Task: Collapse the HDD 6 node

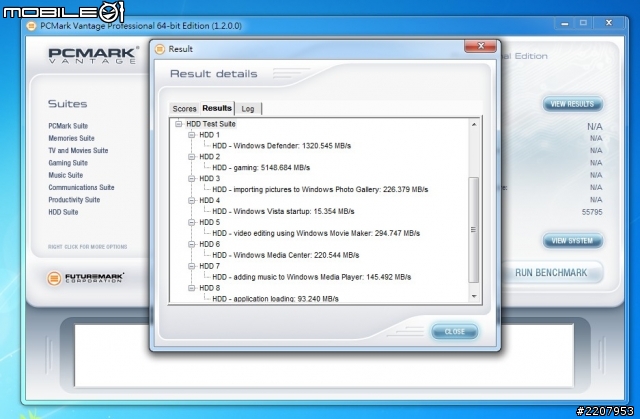Action: [191, 244]
